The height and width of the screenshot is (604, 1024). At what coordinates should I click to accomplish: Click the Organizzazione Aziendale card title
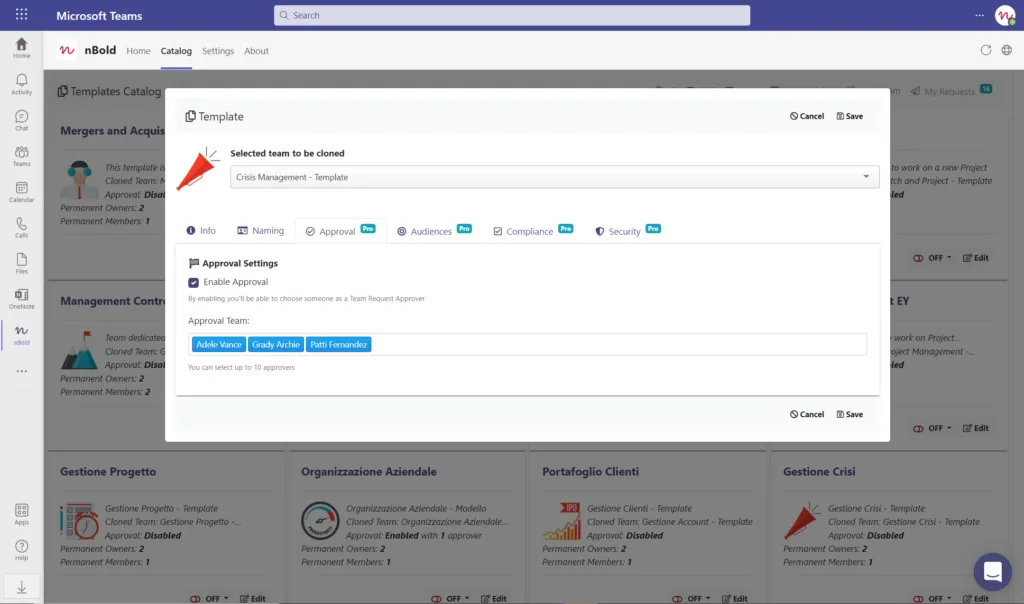[x=368, y=471]
